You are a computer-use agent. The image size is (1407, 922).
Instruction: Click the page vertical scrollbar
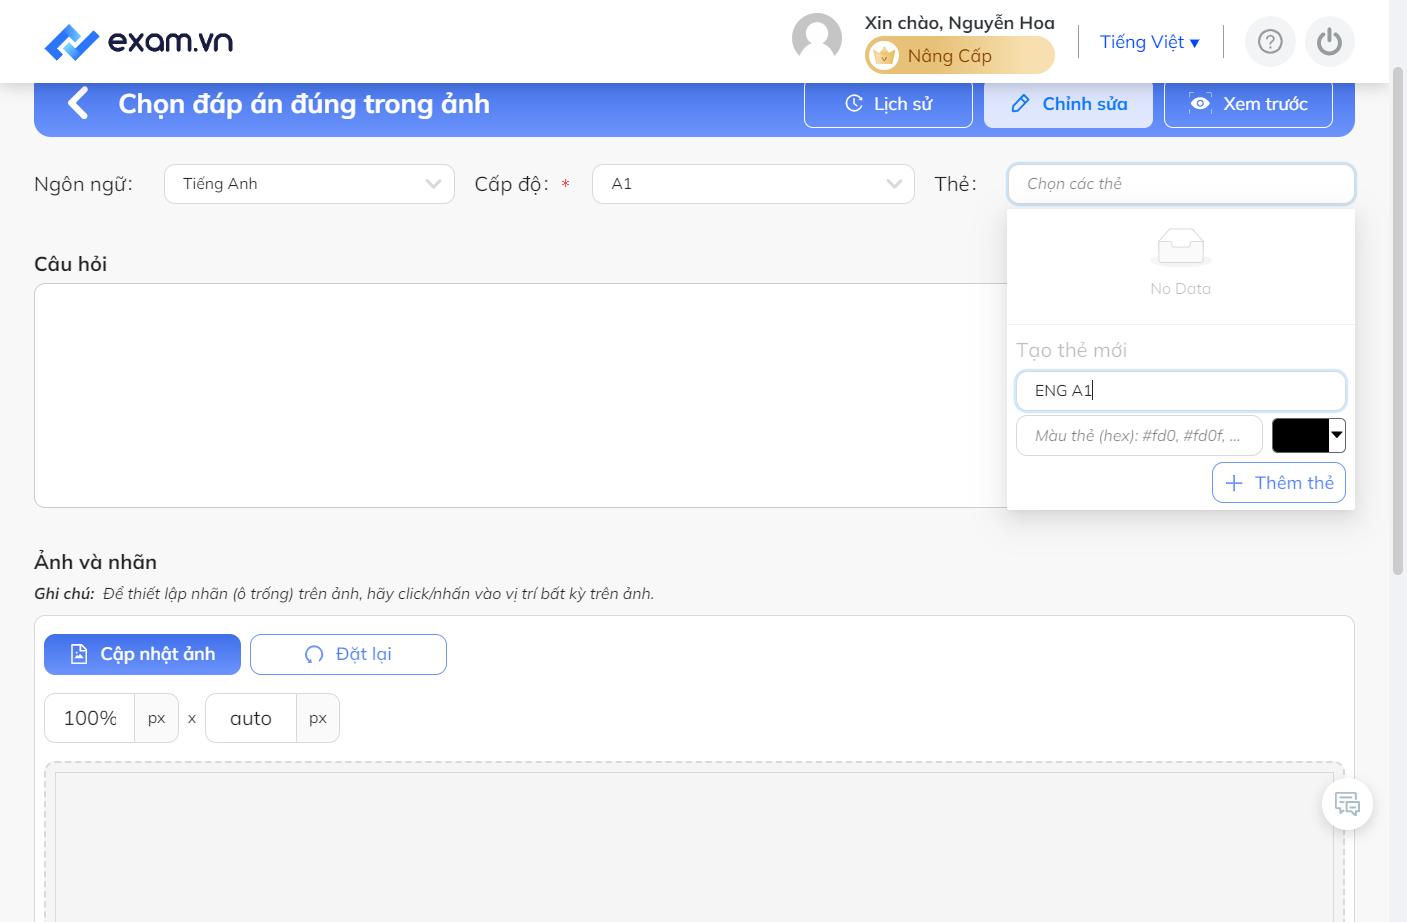pos(1398,320)
